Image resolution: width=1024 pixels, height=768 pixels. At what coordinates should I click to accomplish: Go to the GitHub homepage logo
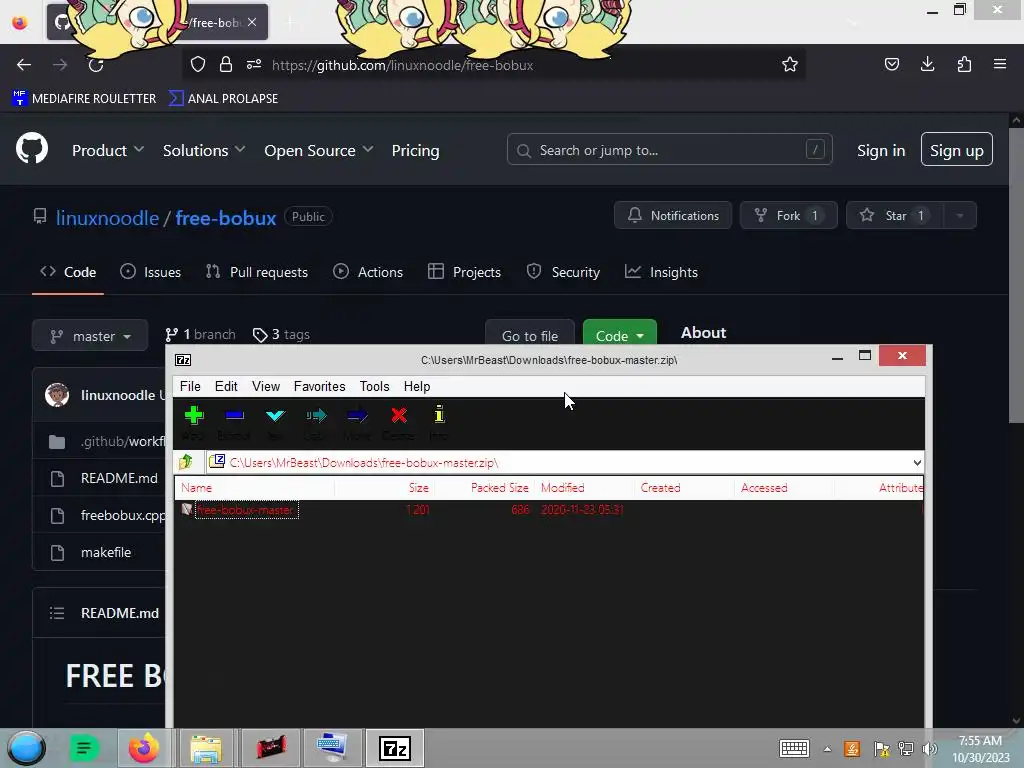pyautogui.click(x=32, y=148)
